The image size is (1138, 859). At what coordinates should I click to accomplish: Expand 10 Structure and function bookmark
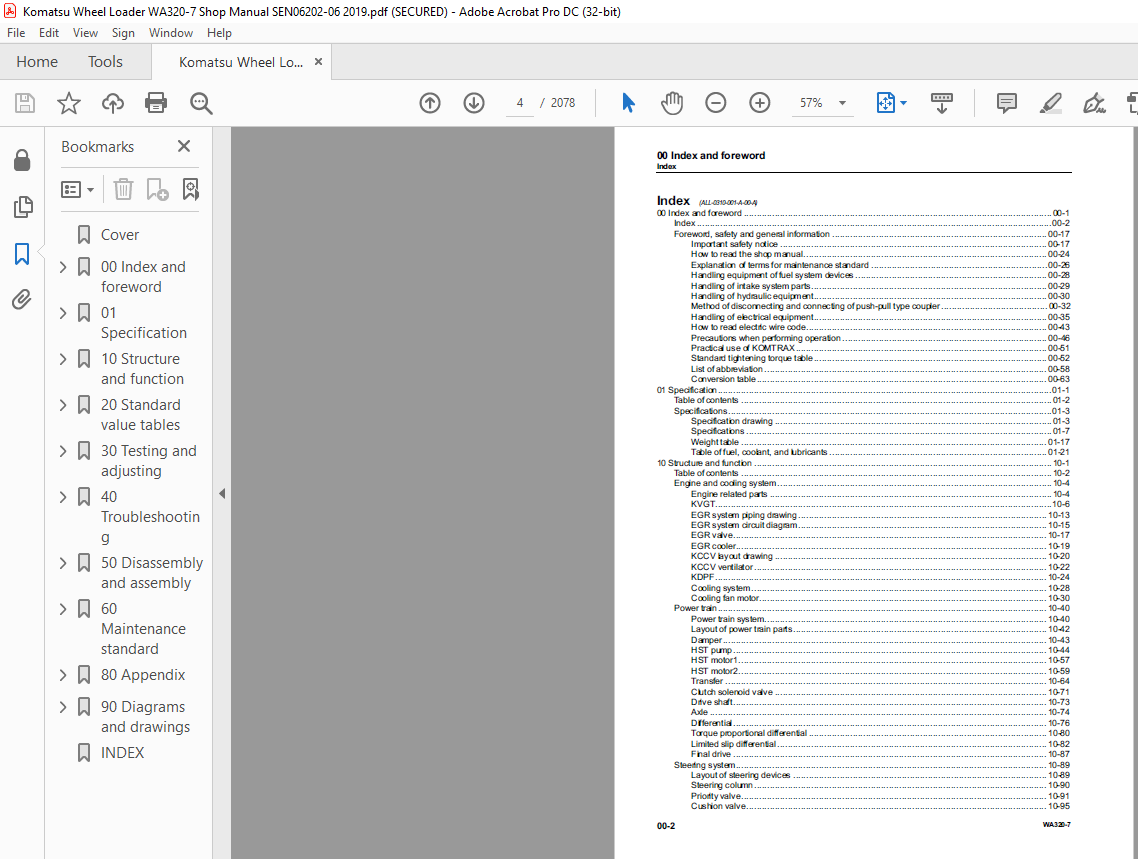(x=63, y=358)
